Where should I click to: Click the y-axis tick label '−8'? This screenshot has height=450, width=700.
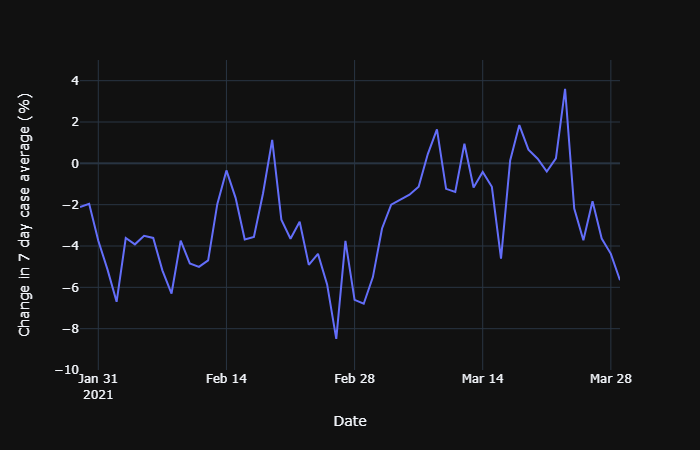71,329
